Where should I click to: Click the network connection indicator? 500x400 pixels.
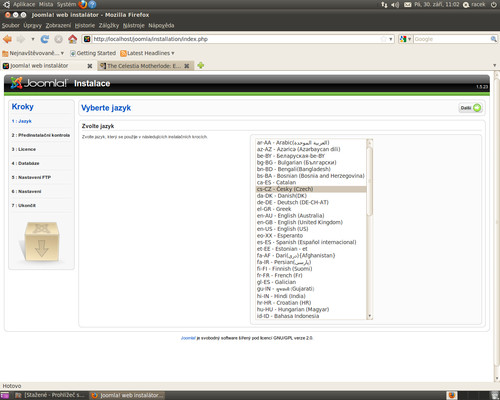[x=384, y=5]
